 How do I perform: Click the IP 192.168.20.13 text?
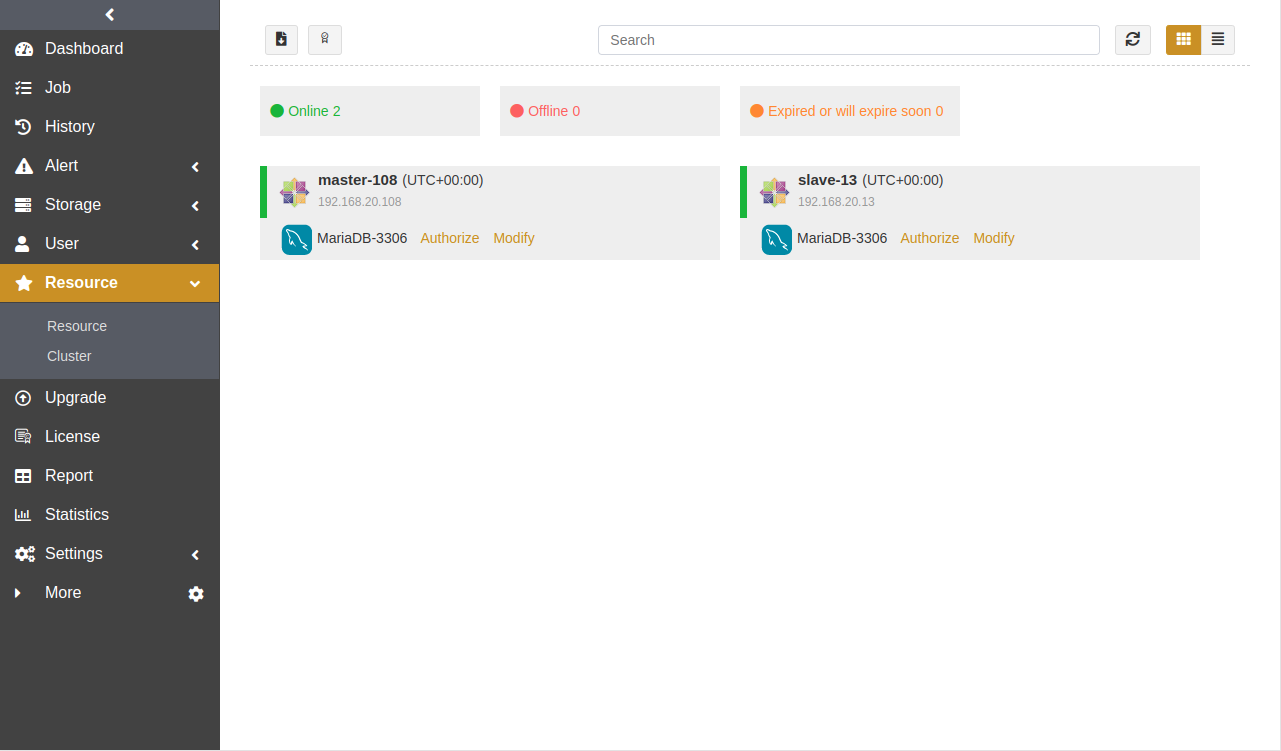coord(836,202)
